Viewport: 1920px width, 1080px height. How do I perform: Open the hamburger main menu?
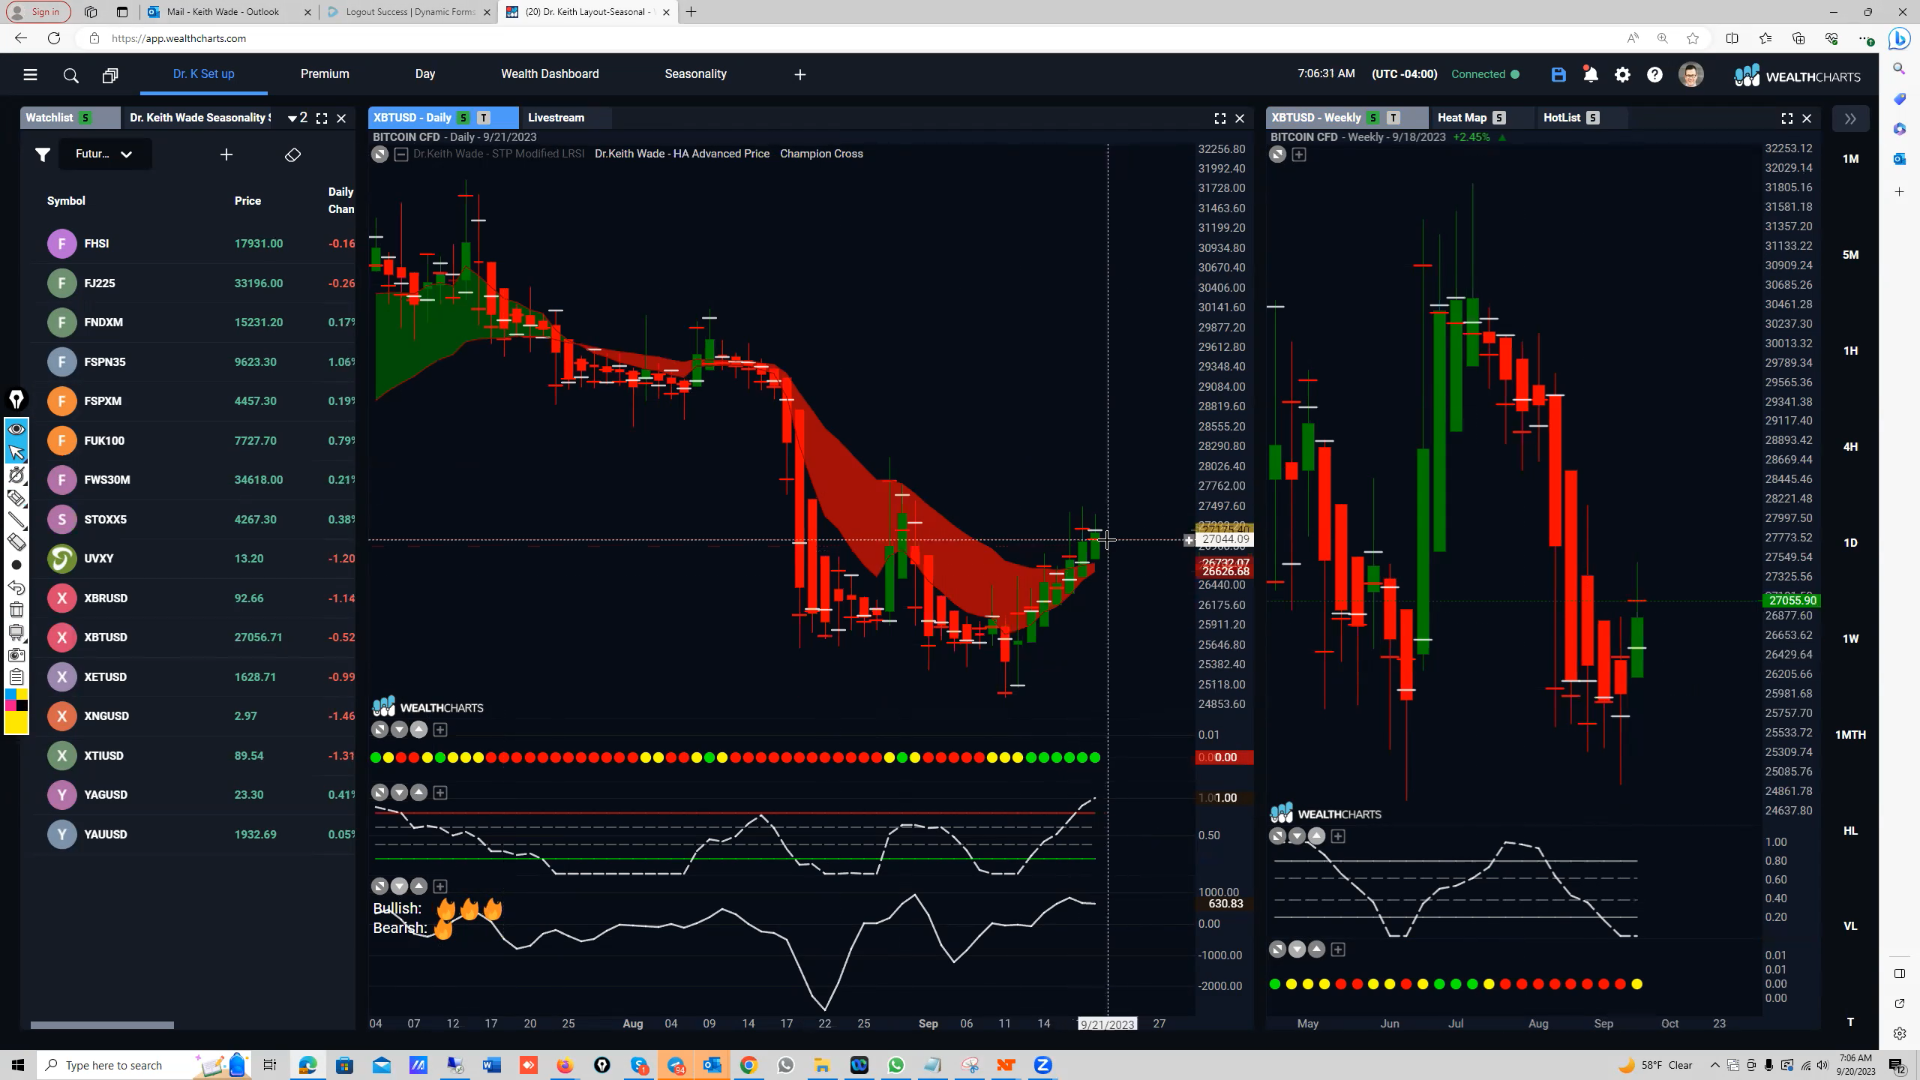point(30,75)
